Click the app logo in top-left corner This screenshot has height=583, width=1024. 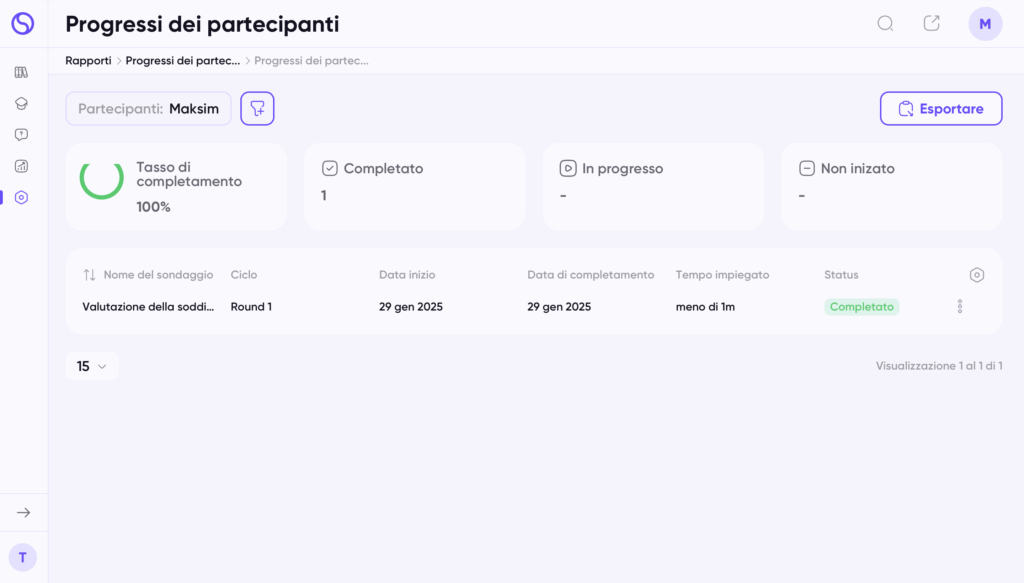[23, 24]
